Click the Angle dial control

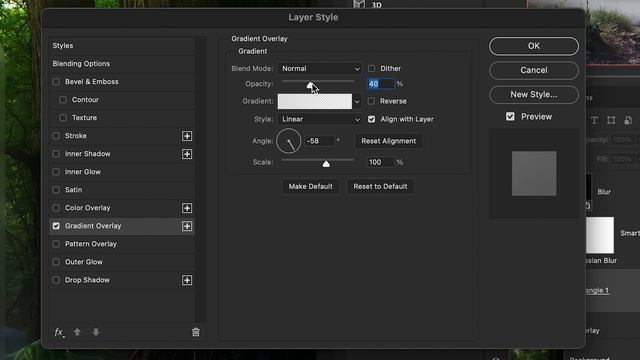[289, 141]
